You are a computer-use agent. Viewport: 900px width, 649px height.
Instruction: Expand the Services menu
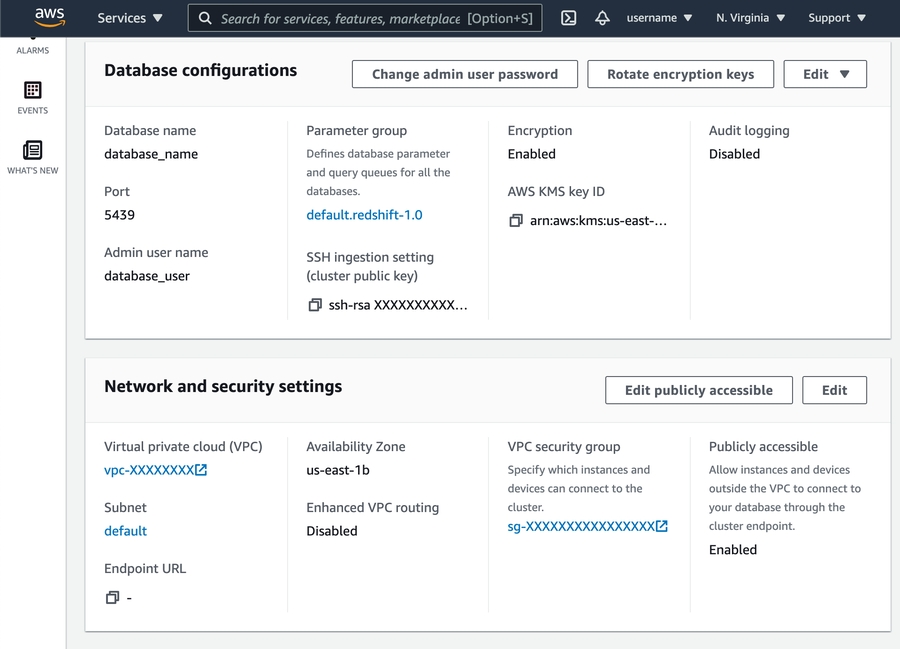(x=130, y=18)
